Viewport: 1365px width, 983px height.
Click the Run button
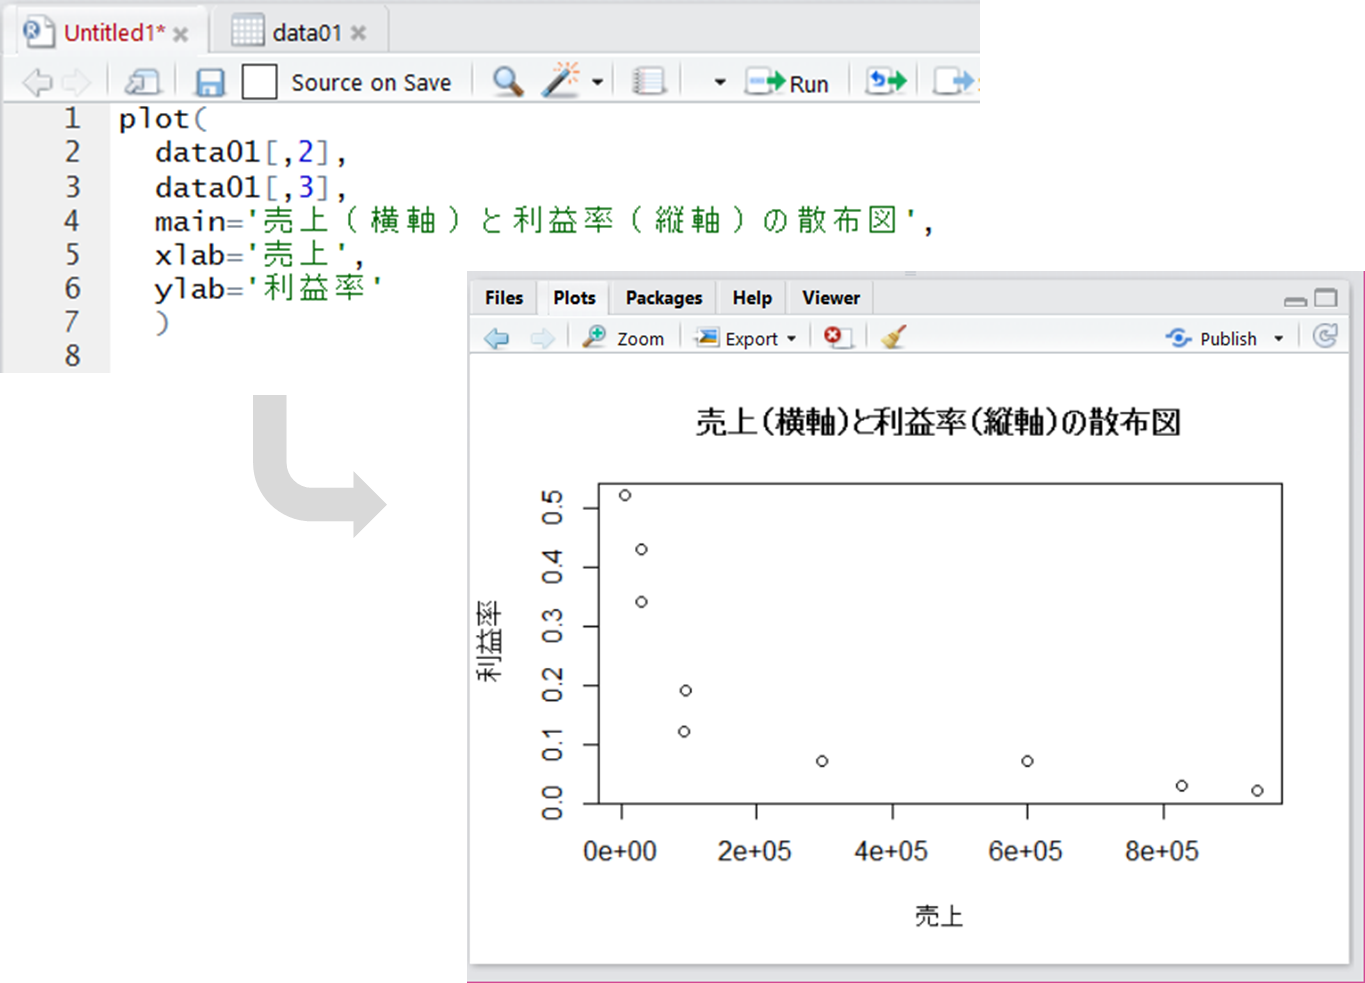(788, 83)
